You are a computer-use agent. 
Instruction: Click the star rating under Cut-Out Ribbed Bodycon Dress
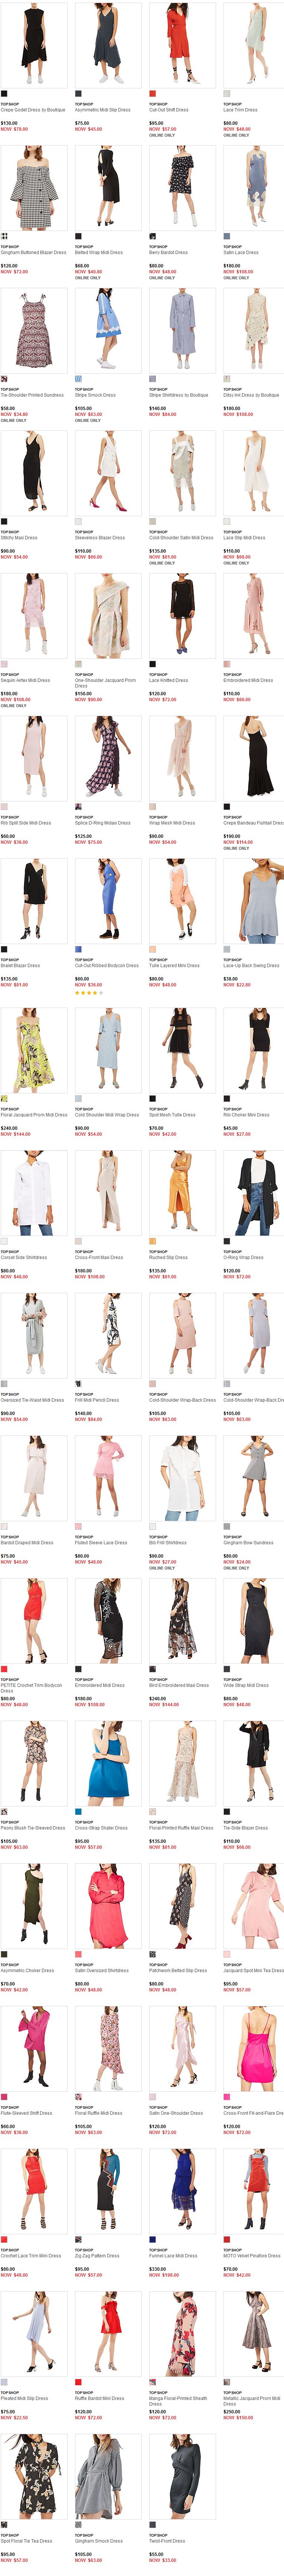coord(88,993)
